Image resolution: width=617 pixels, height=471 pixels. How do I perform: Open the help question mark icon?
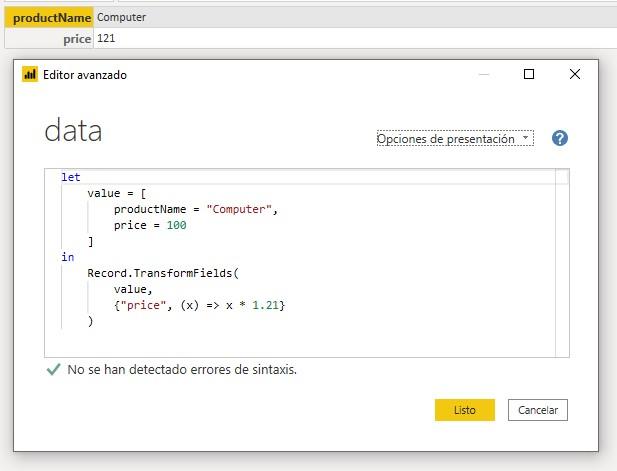[x=560, y=138]
